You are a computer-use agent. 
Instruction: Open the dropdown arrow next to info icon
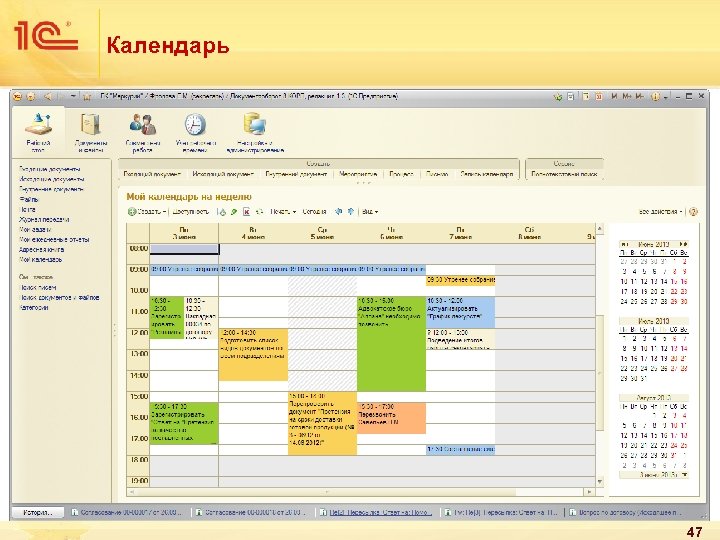[x=665, y=97]
